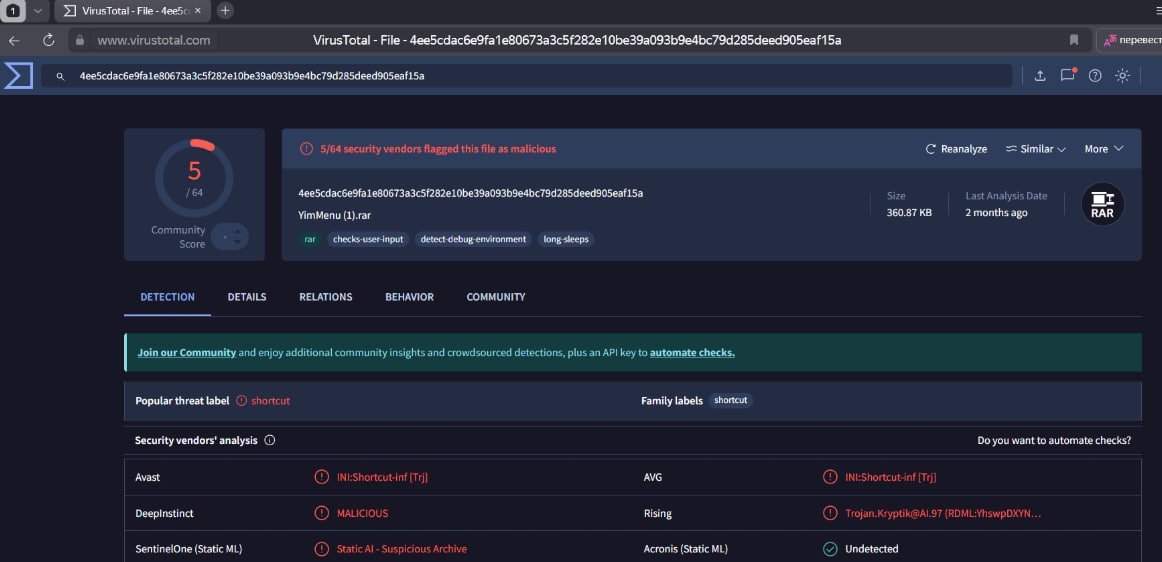Click the SentinelOne warning icon
This screenshot has width=1162, height=562.
(x=322, y=549)
